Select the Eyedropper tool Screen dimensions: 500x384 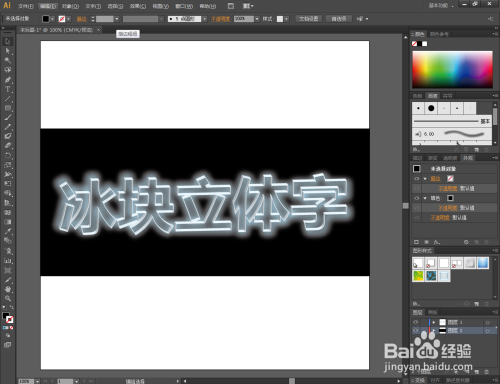8,231
